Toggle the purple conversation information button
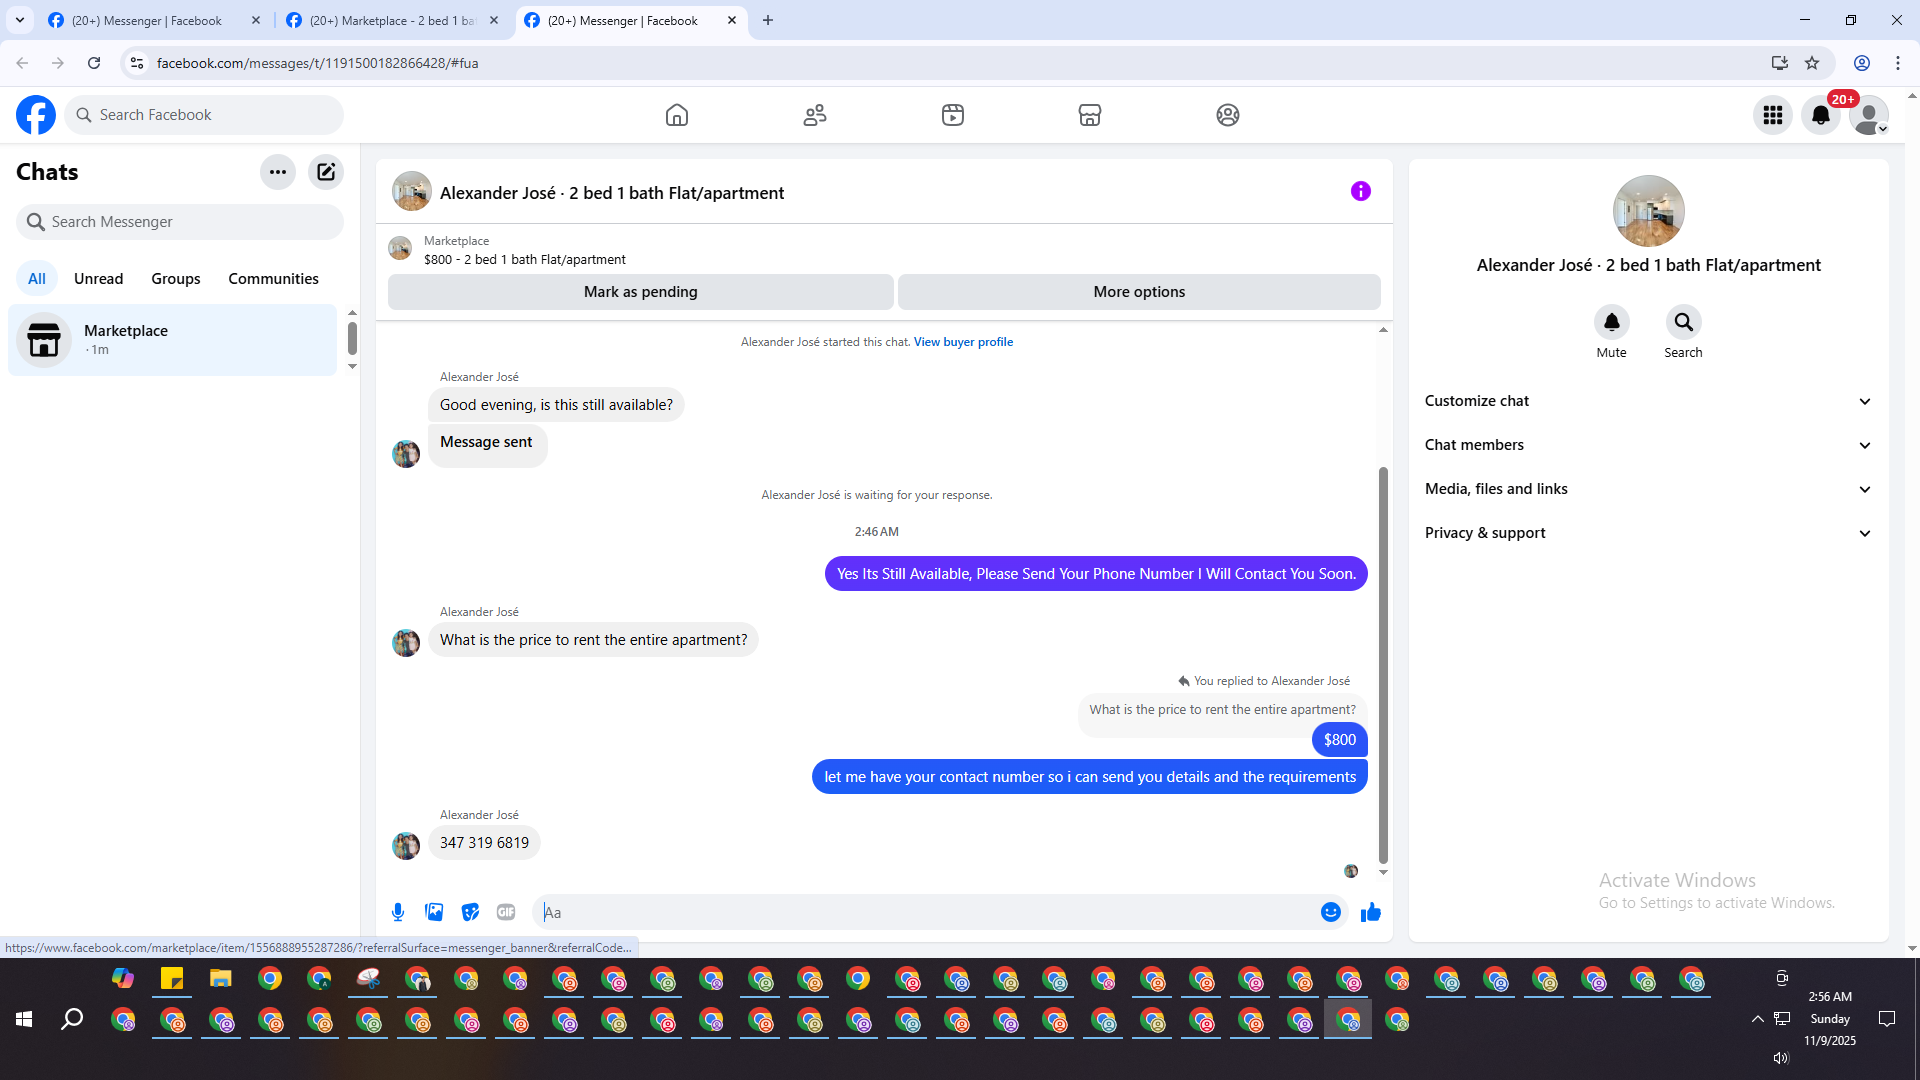1920x1080 pixels. click(x=1360, y=191)
